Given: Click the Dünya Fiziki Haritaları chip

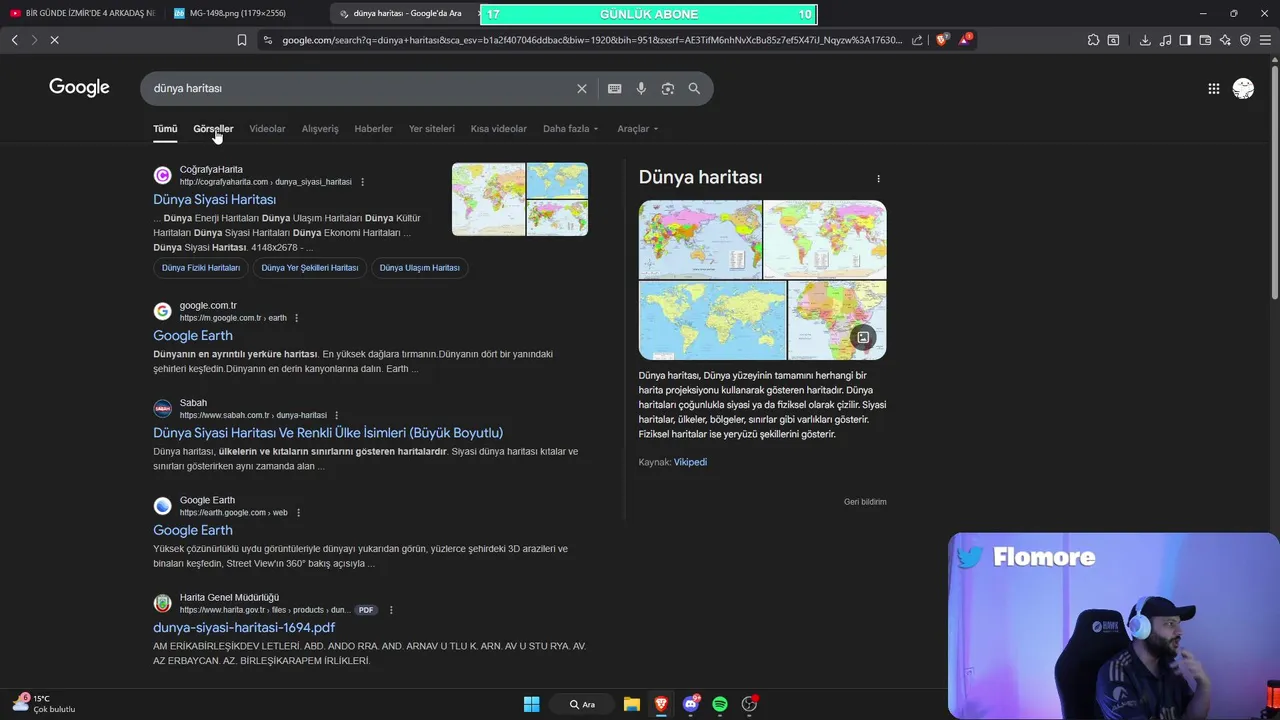Looking at the screenshot, I should [x=201, y=268].
